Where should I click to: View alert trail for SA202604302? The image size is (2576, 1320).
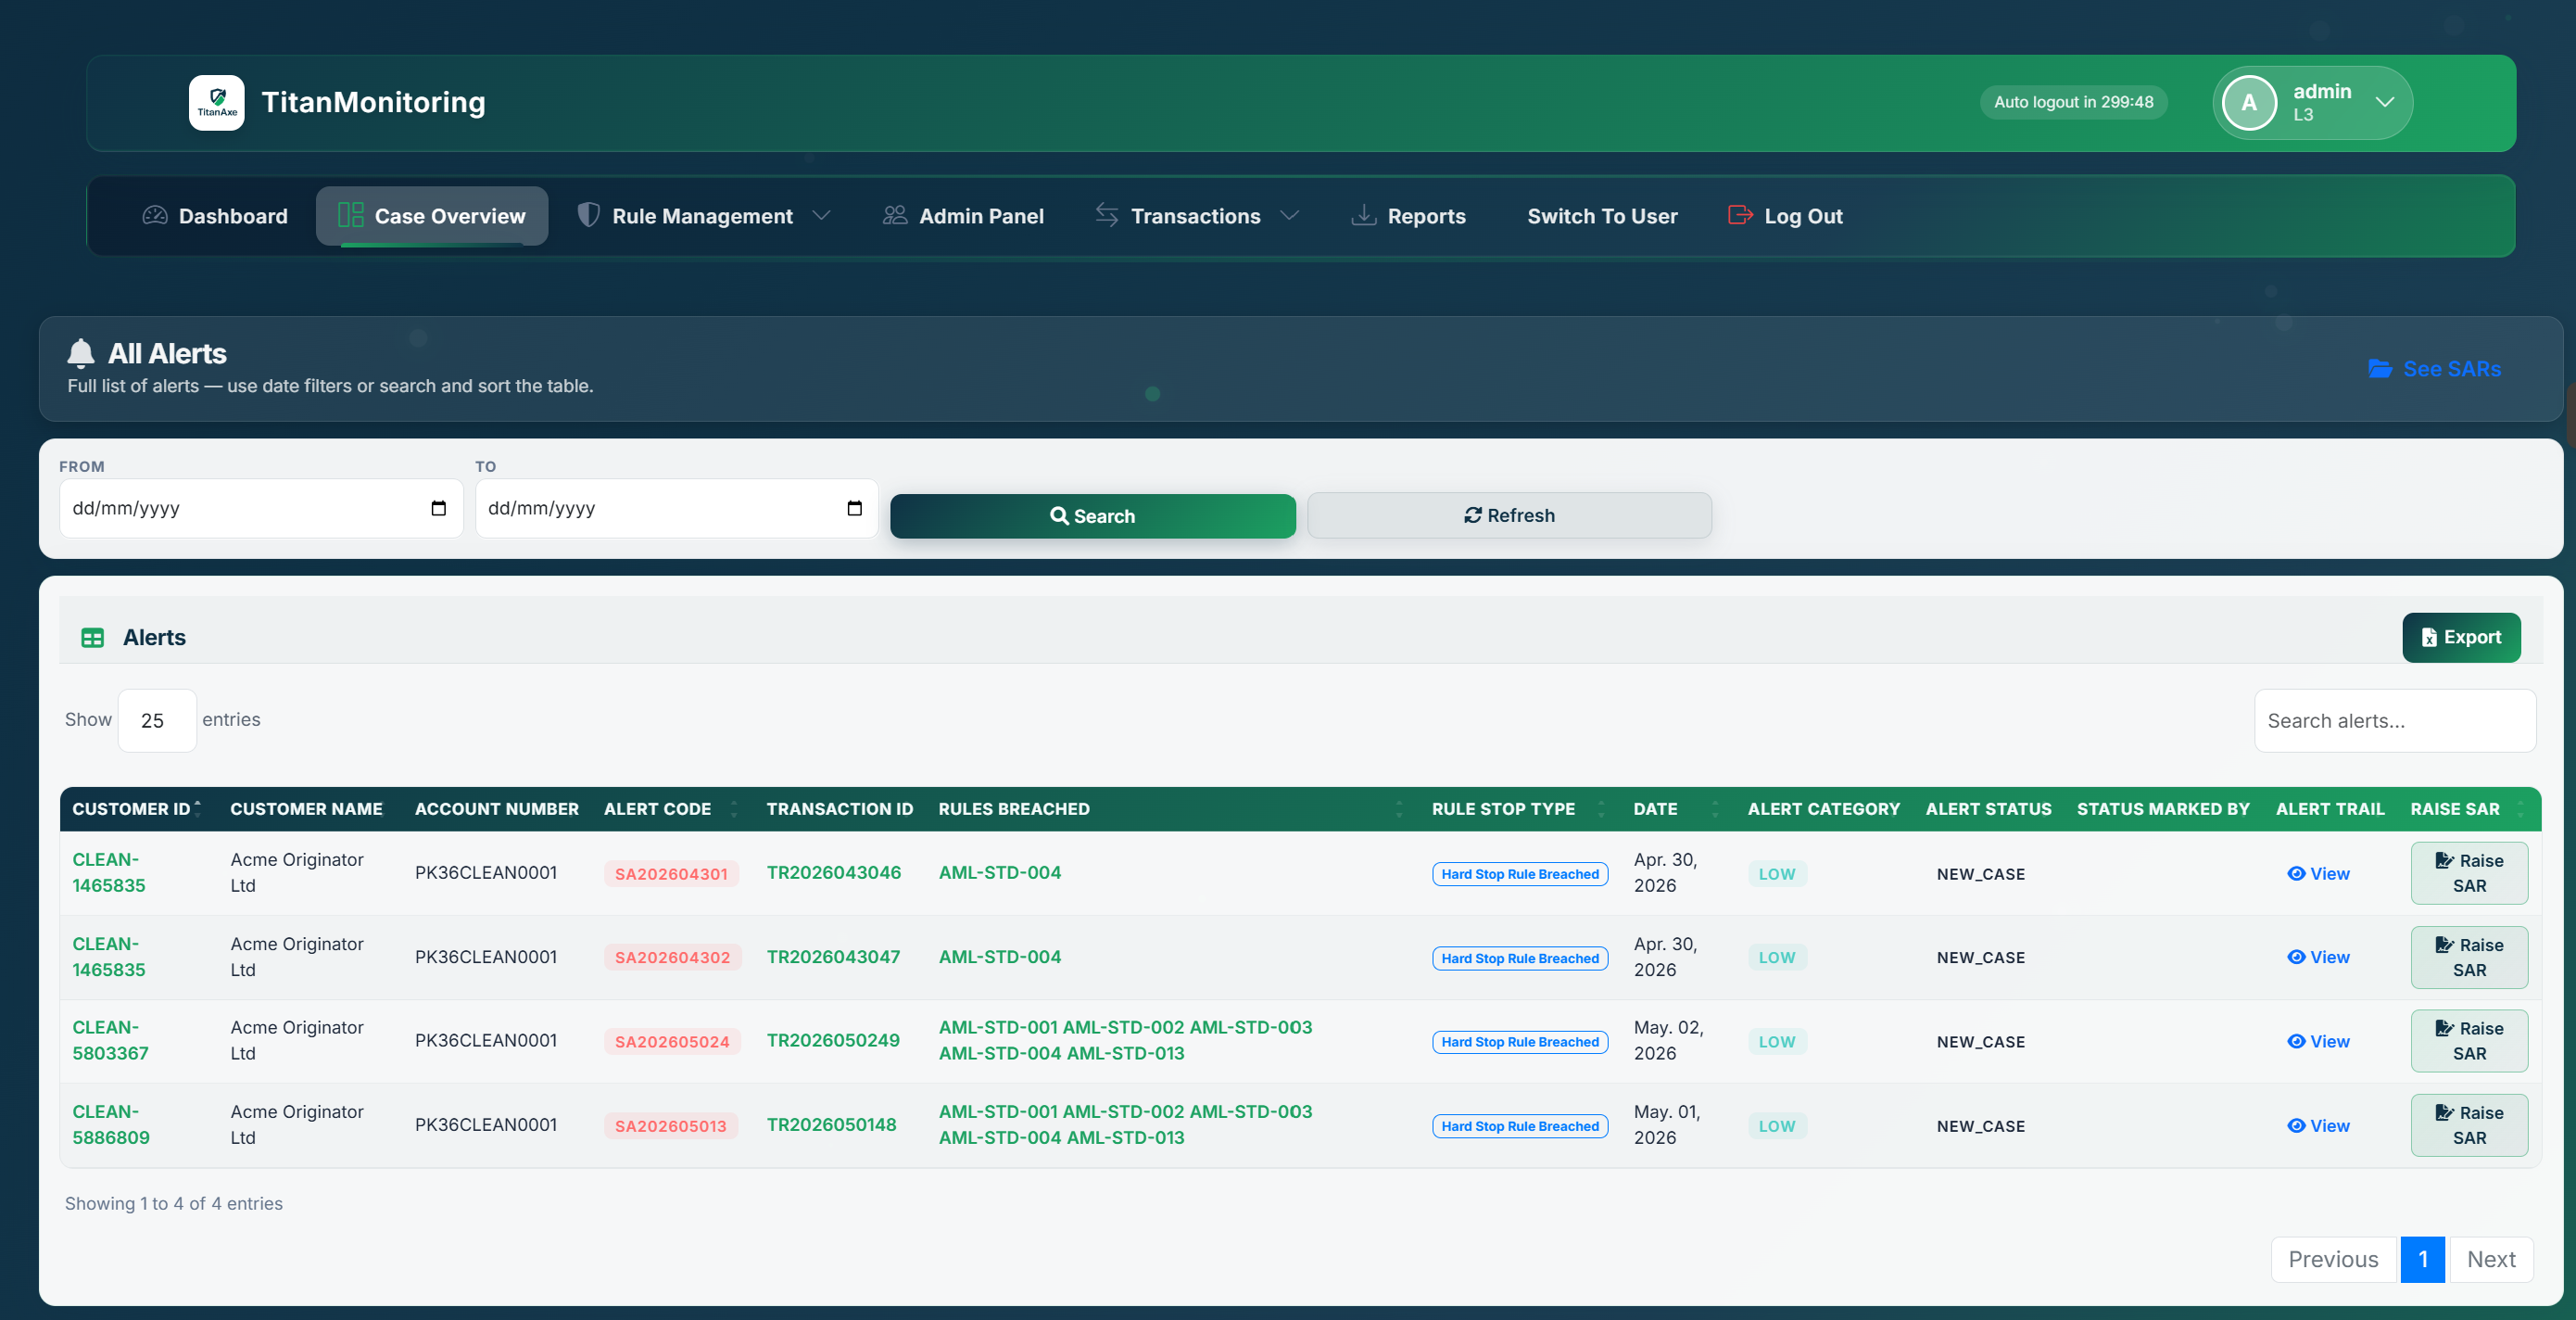(x=2318, y=957)
